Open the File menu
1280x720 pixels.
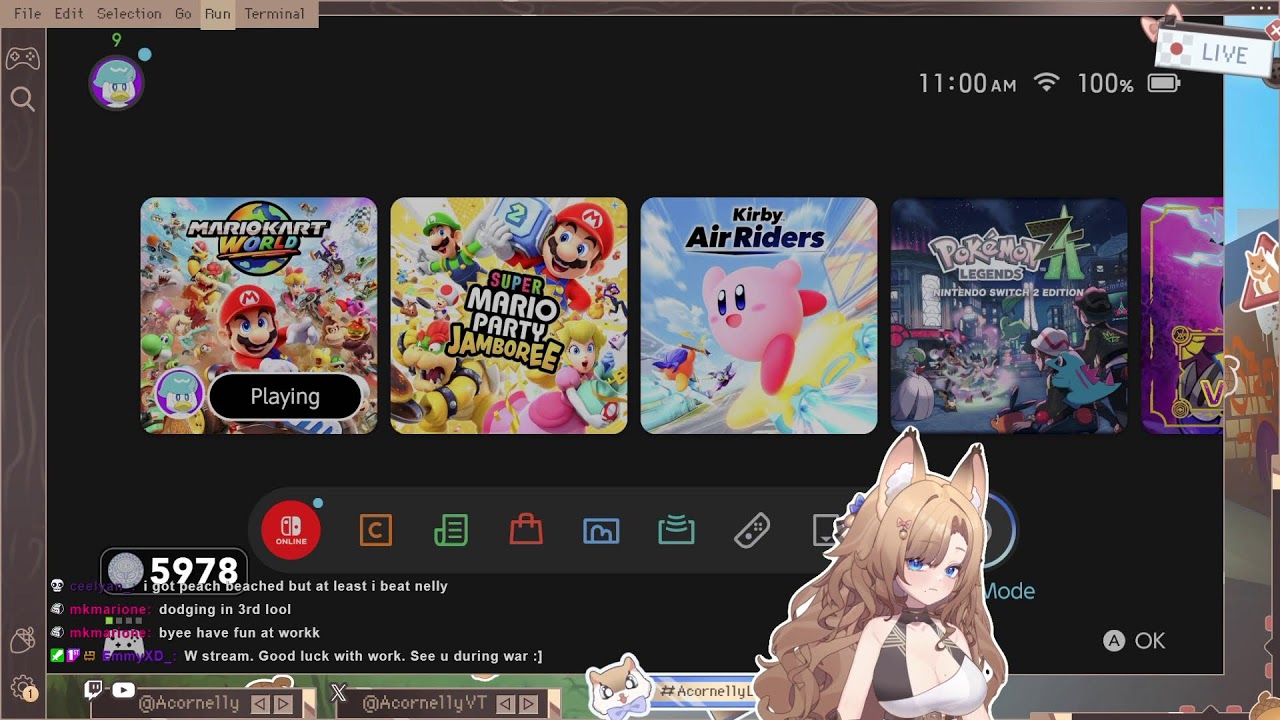click(27, 14)
